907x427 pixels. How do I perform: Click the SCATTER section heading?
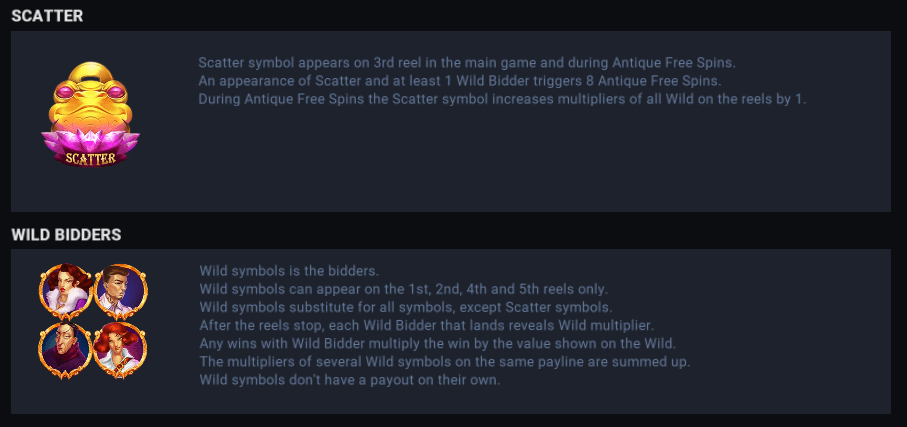[x=47, y=15]
